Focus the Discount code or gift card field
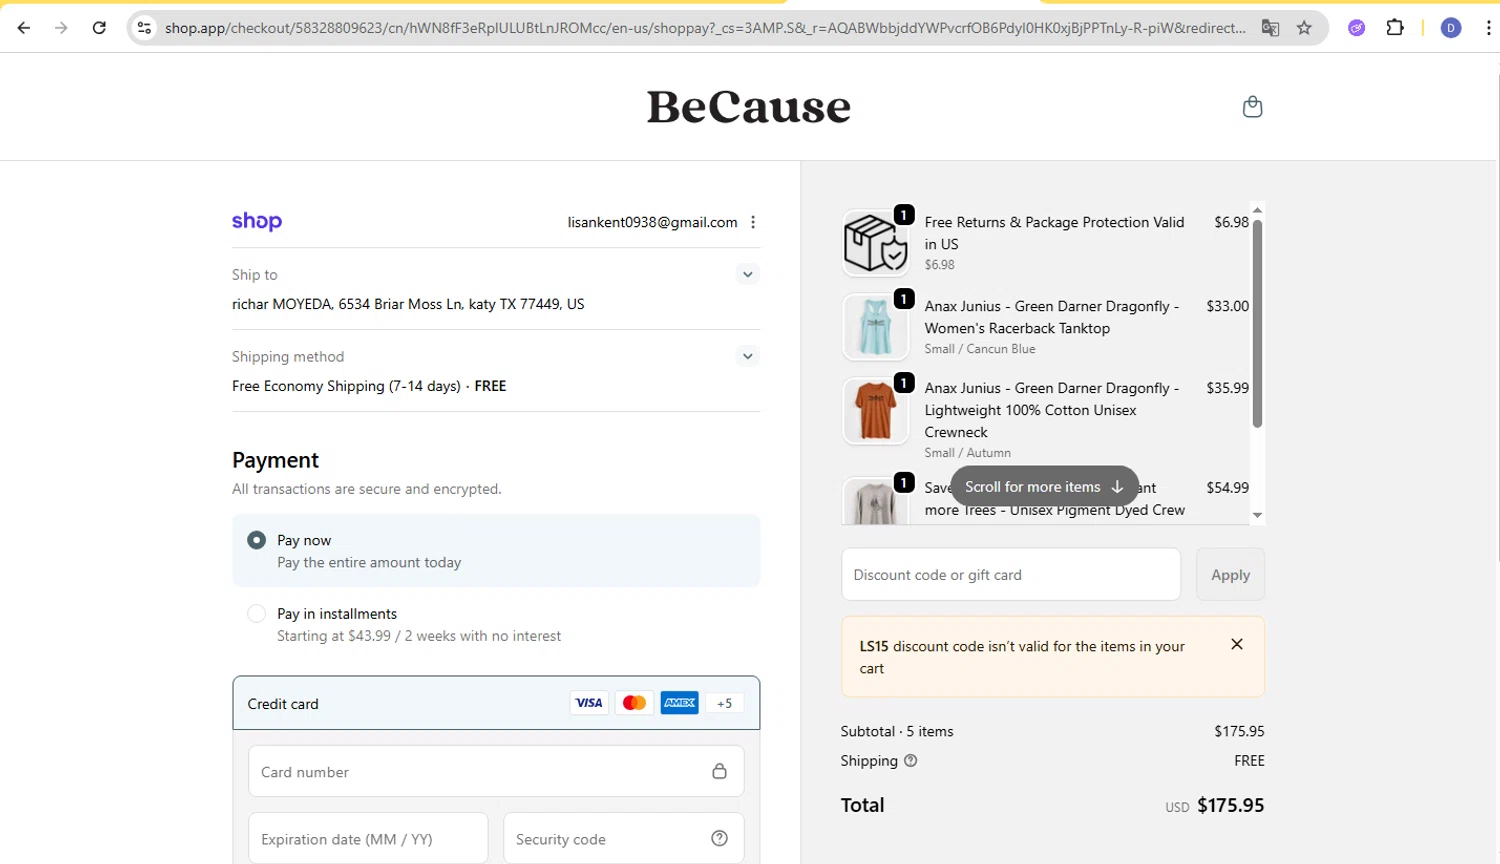The width and height of the screenshot is (1500, 864). [x=1011, y=574]
